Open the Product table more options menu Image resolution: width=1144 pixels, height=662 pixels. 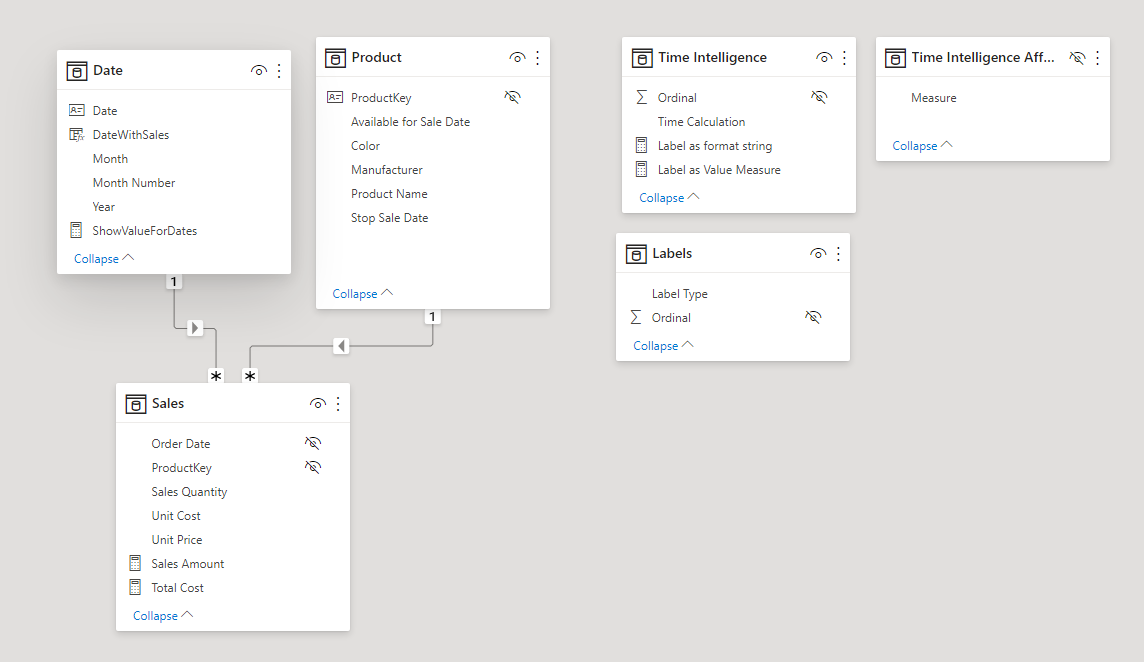pos(537,58)
